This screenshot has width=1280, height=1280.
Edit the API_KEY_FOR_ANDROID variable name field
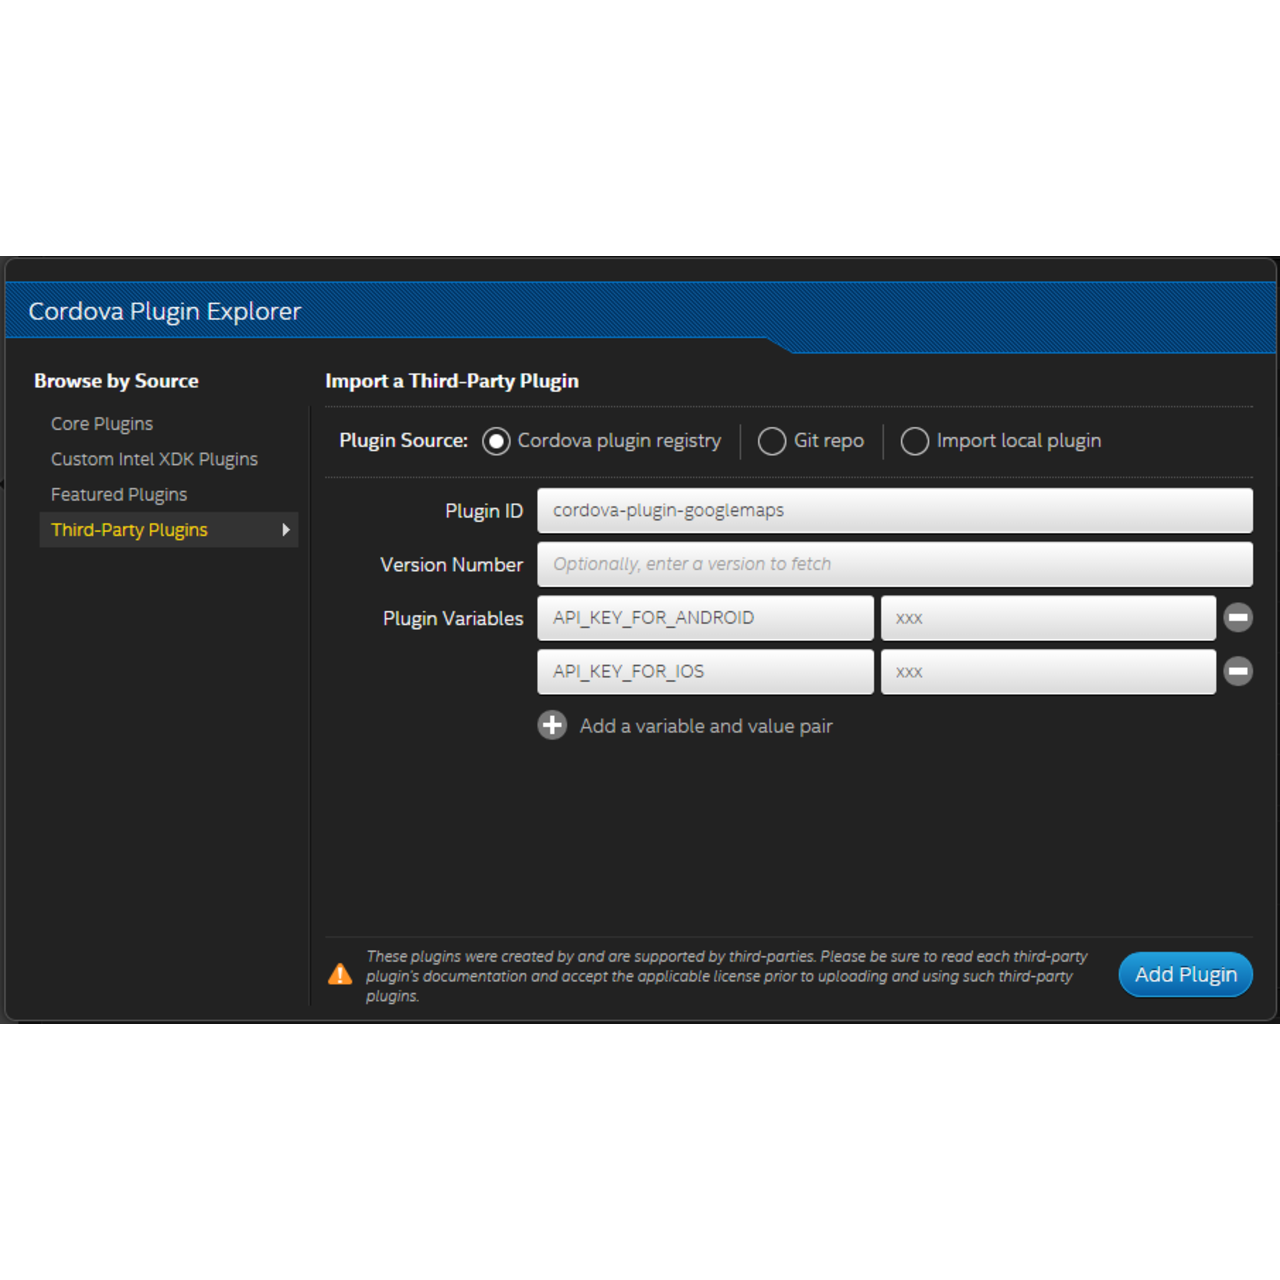706,618
